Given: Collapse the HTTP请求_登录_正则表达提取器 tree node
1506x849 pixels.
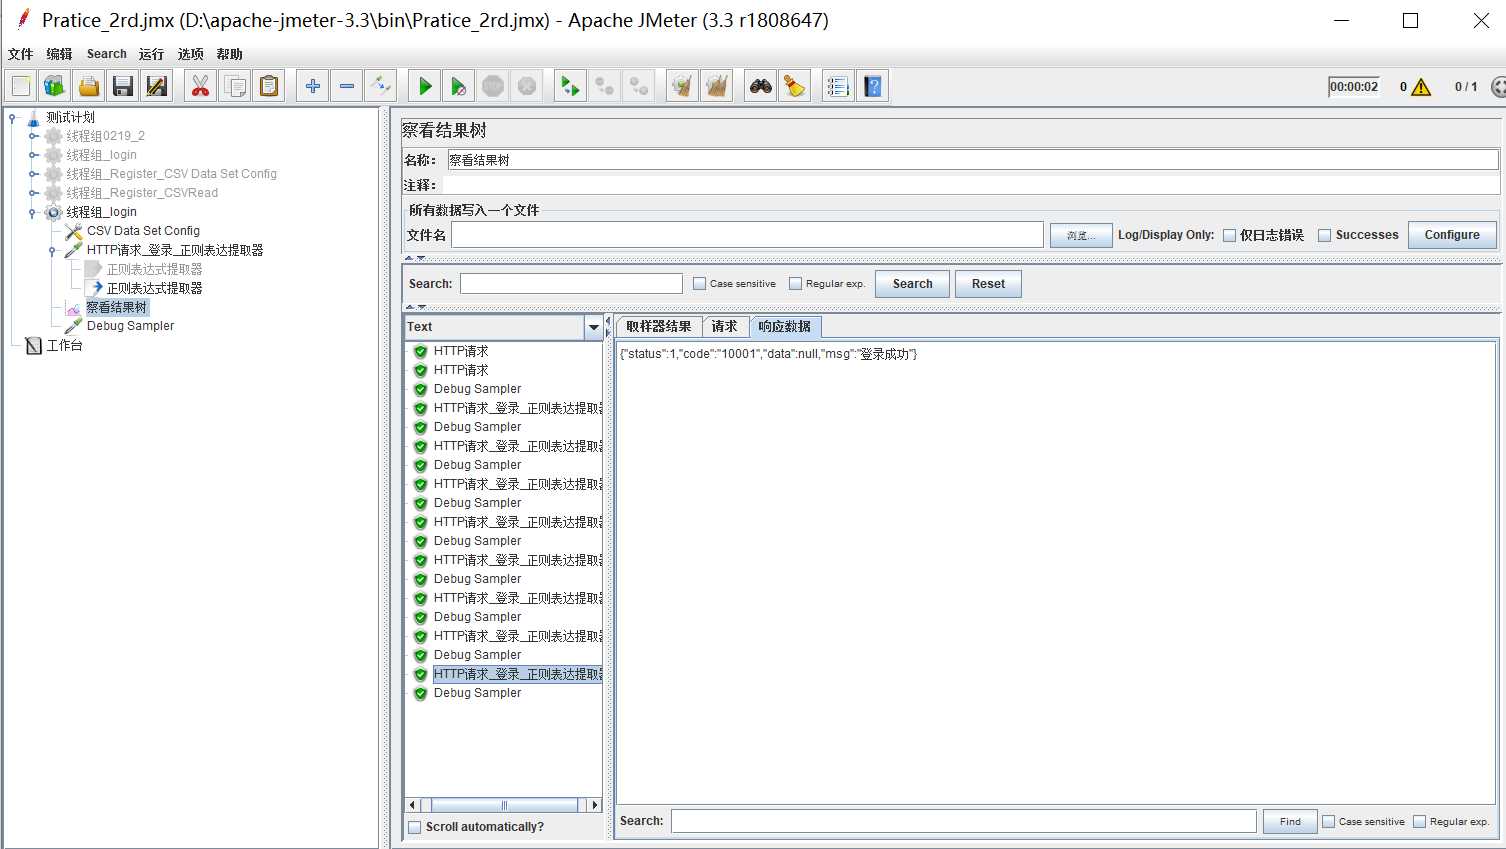Looking at the screenshot, I should tap(53, 251).
